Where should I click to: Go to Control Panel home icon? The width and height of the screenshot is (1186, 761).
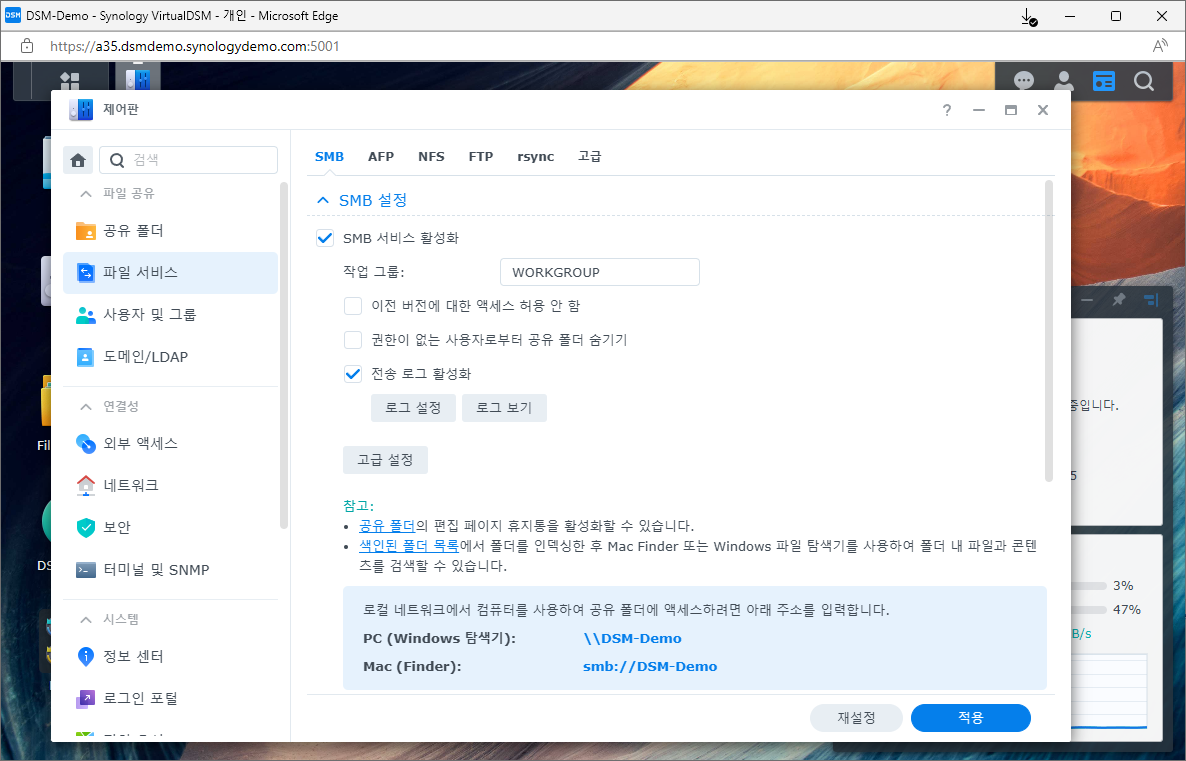tap(78, 160)
